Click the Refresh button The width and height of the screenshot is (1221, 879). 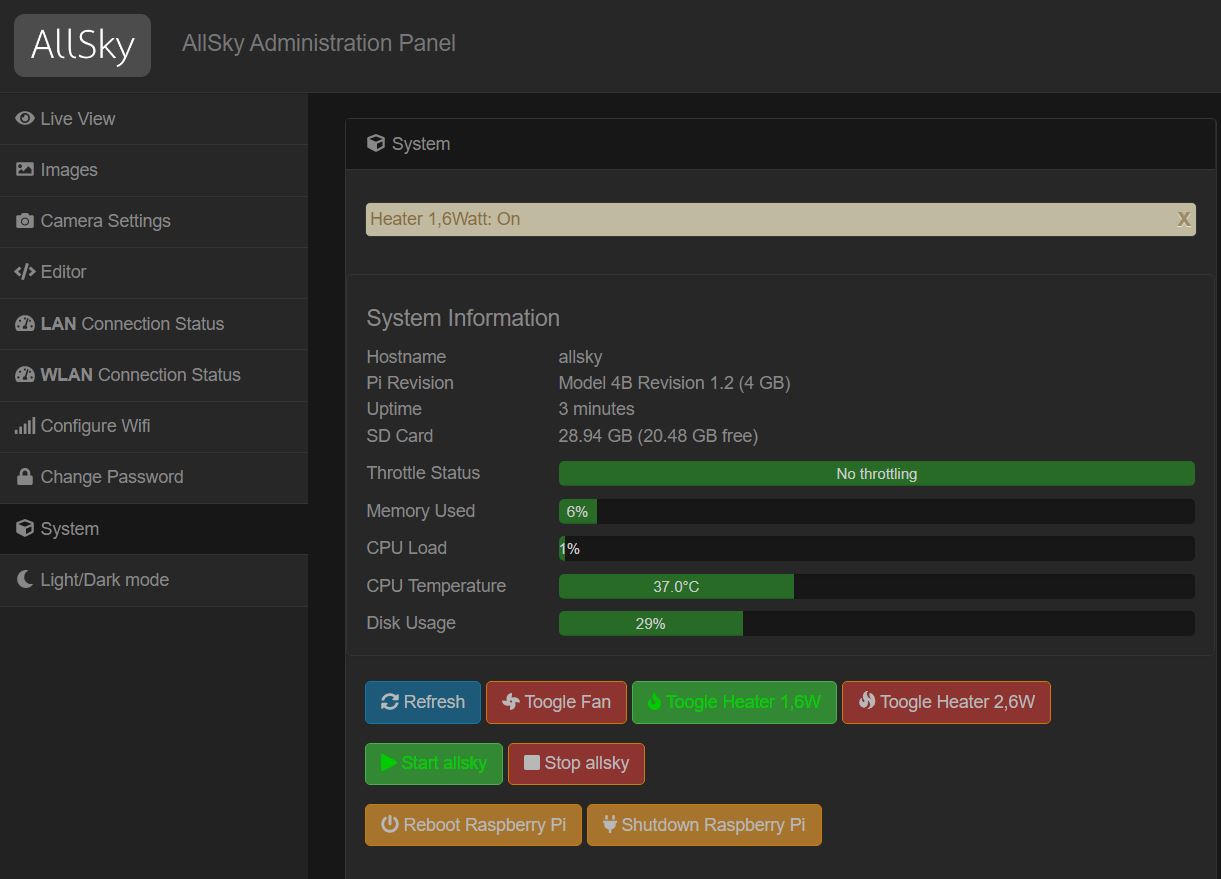point(423,702)
